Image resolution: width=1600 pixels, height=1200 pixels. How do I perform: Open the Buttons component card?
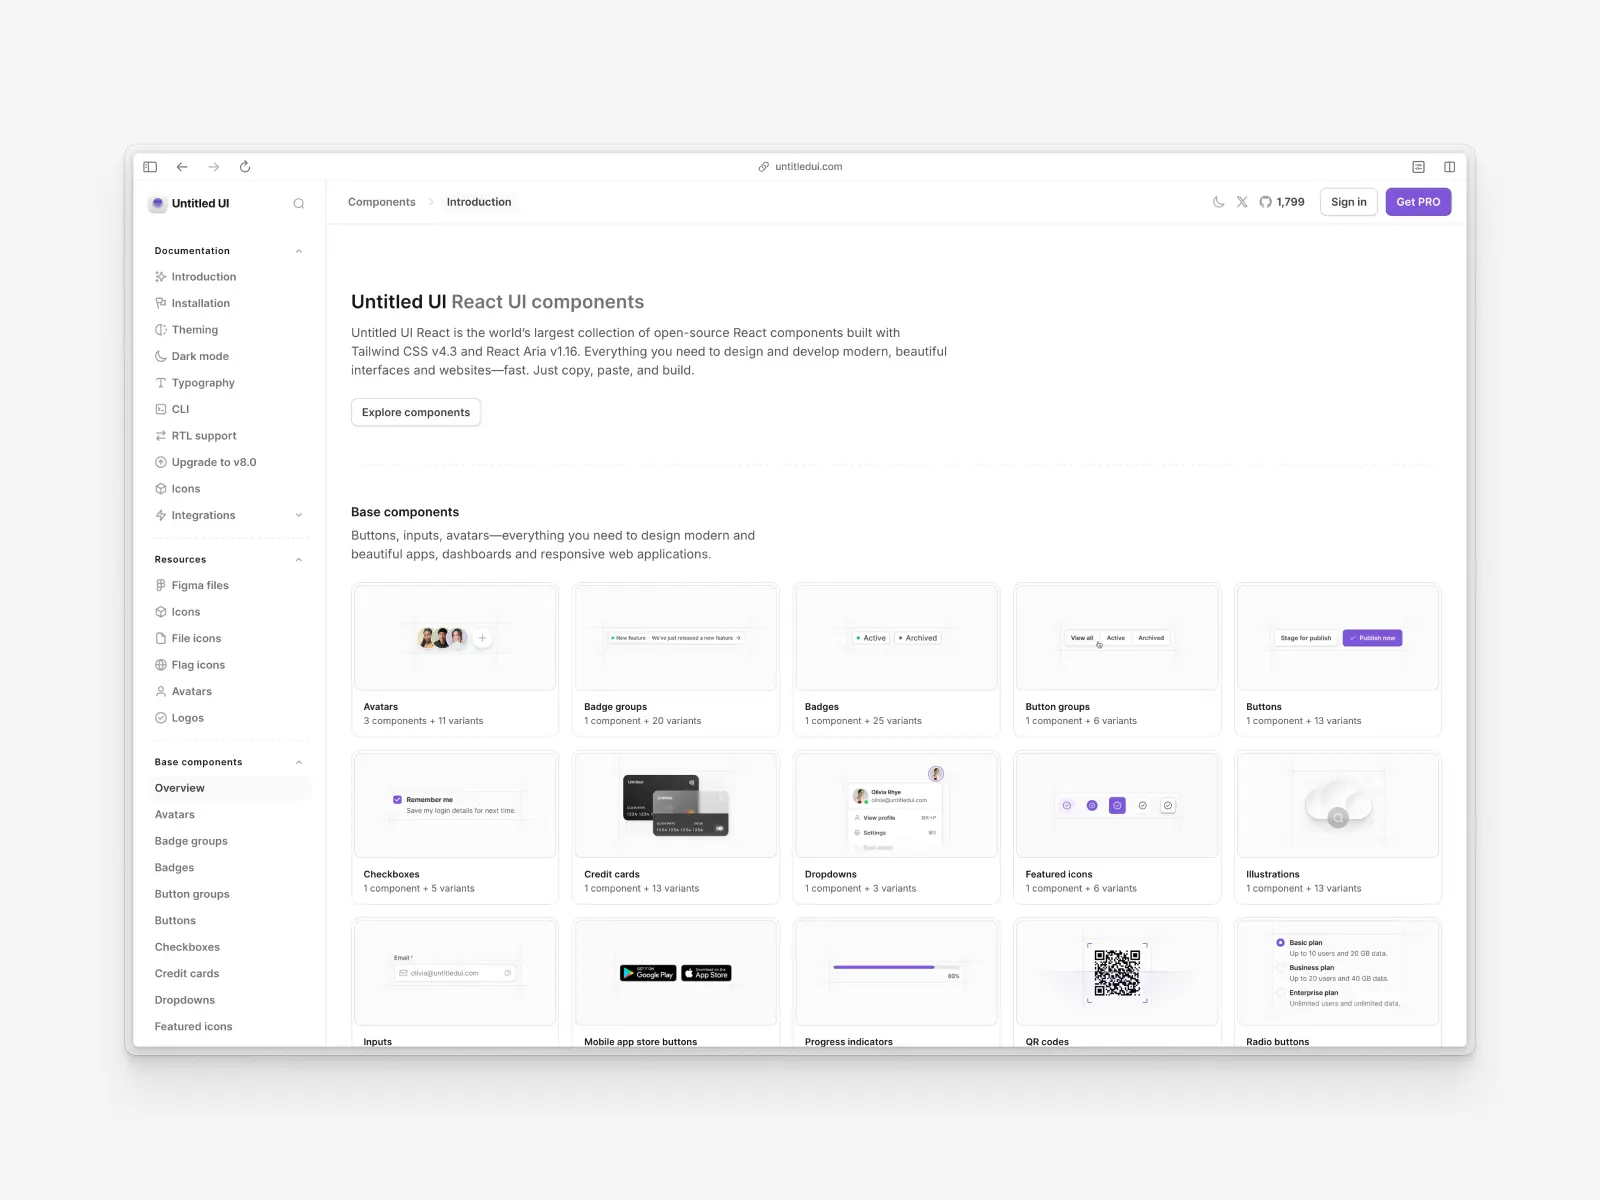click(x=1338, y=660)
